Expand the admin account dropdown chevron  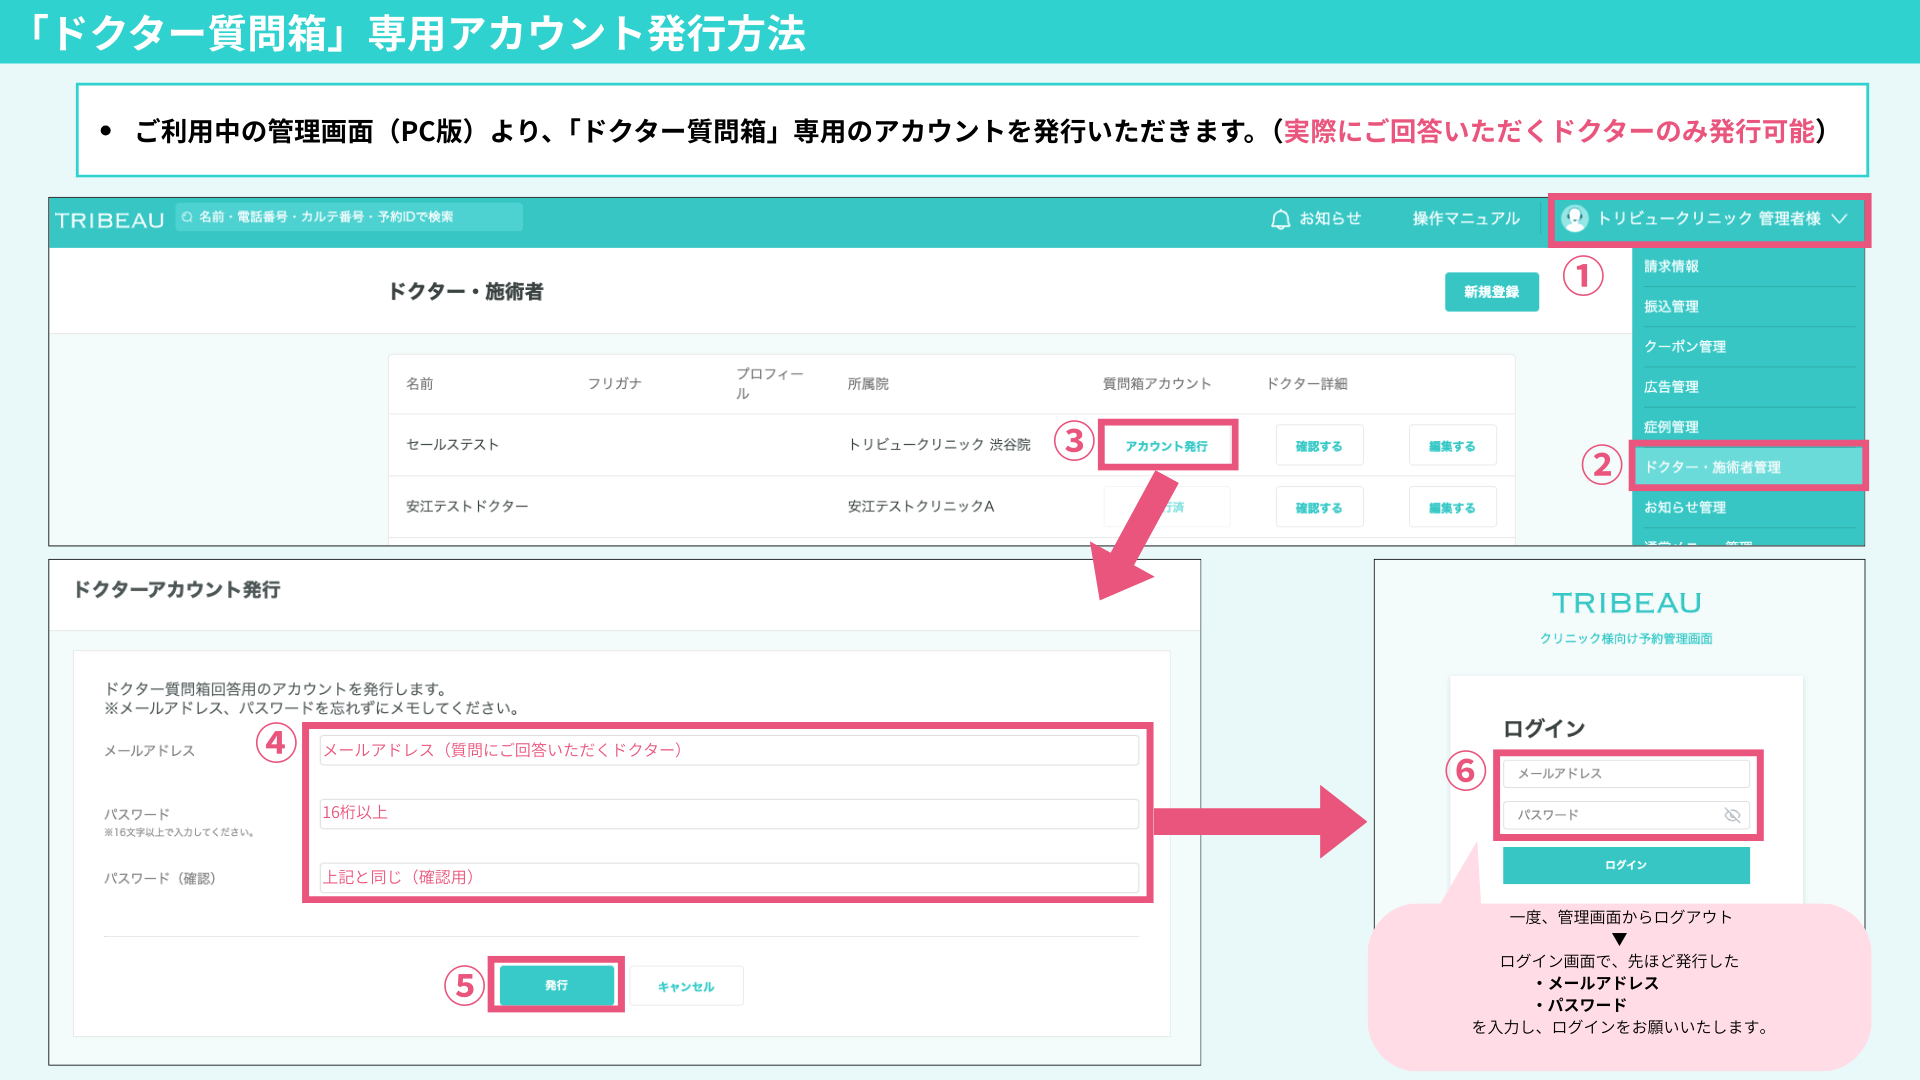(x=1839, y=219)
